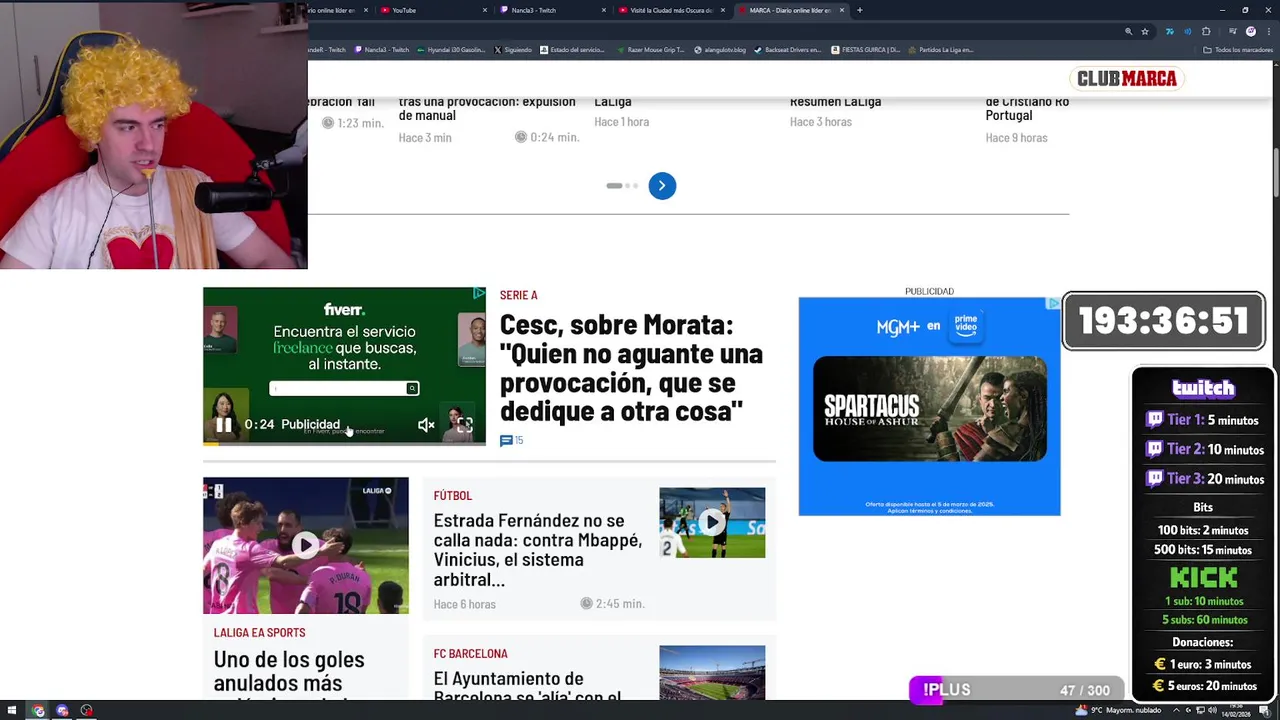Image resolution: width=1280 pixels, height=720 pixels.
Task: Bookmark this page with the star icon
Action: pyautogui.click(x=1145, y=32)
